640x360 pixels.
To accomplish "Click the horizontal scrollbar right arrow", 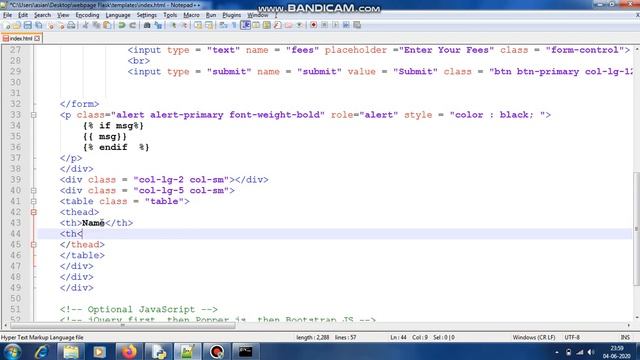I will pos(629,326).
